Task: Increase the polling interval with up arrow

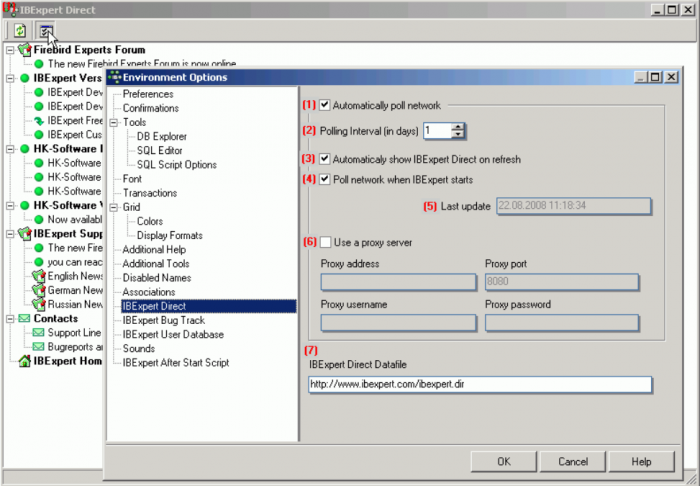Action: tap(458, 127)
